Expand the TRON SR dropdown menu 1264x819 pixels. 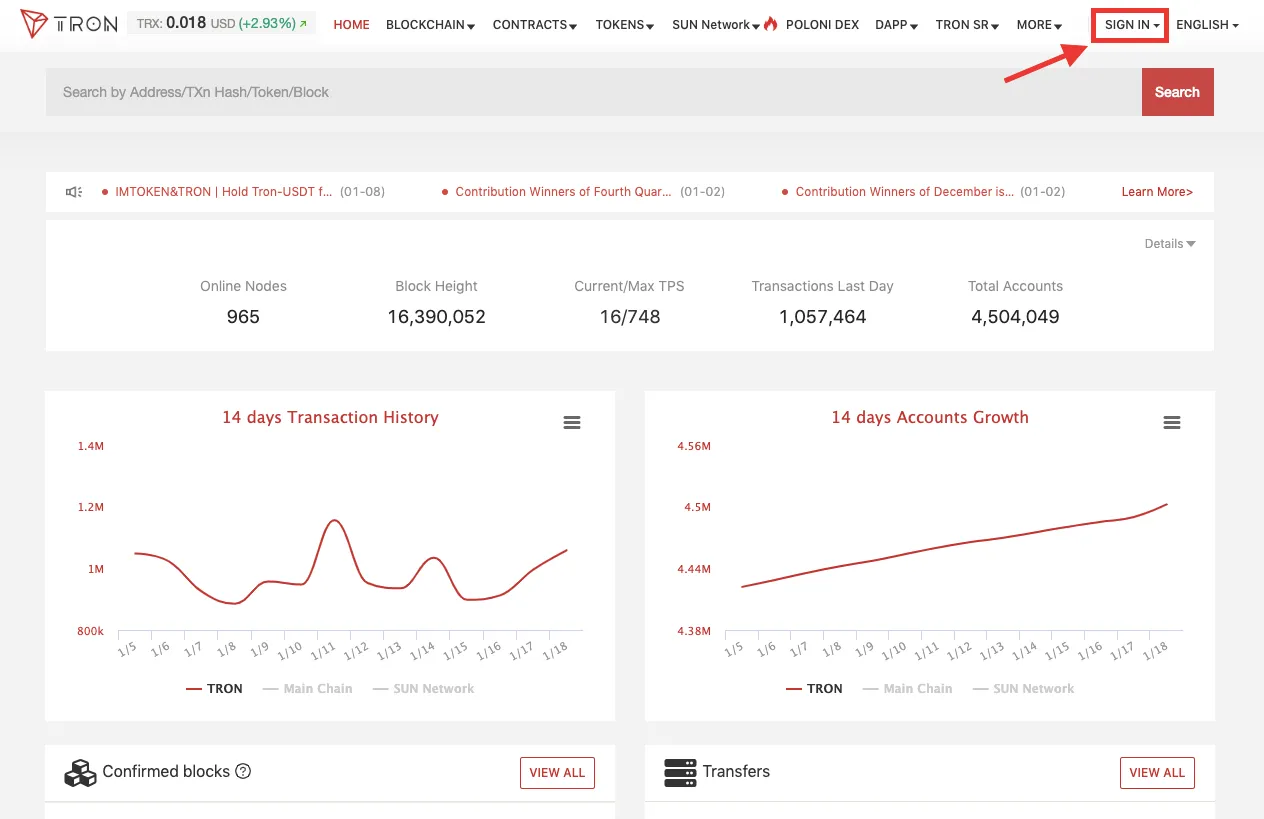967,25
